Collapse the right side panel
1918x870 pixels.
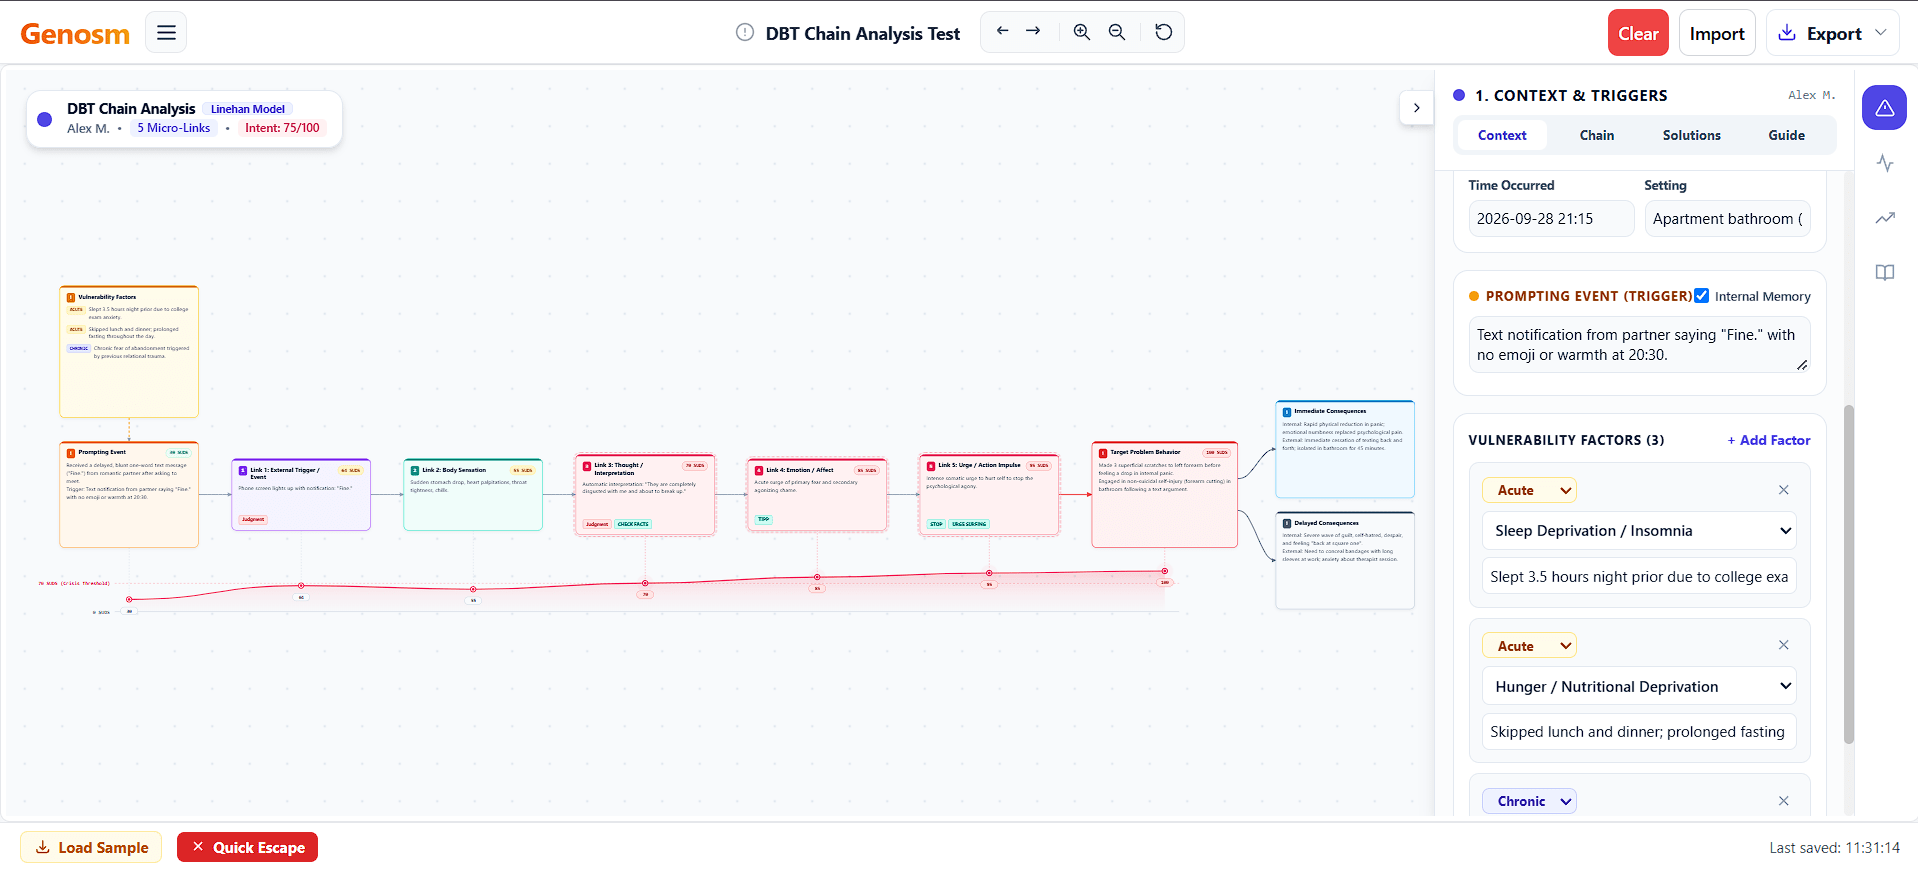(1416, 108)
